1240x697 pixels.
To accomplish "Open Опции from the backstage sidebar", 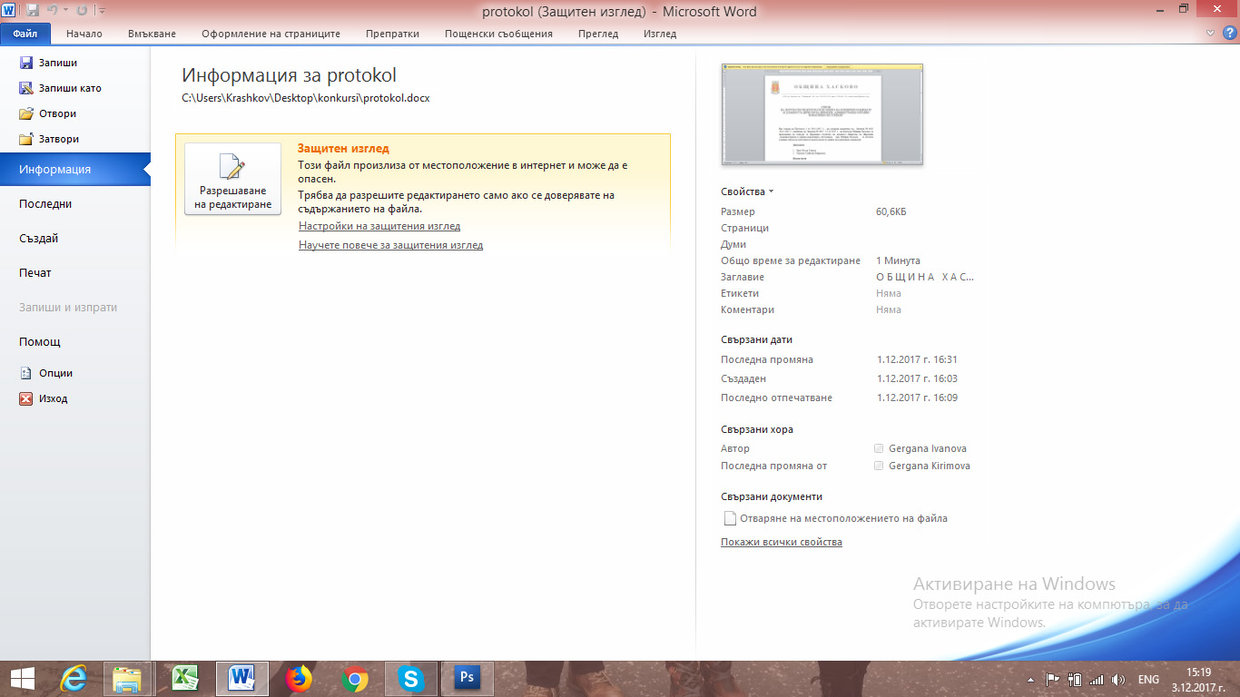I will click(55, 373).
